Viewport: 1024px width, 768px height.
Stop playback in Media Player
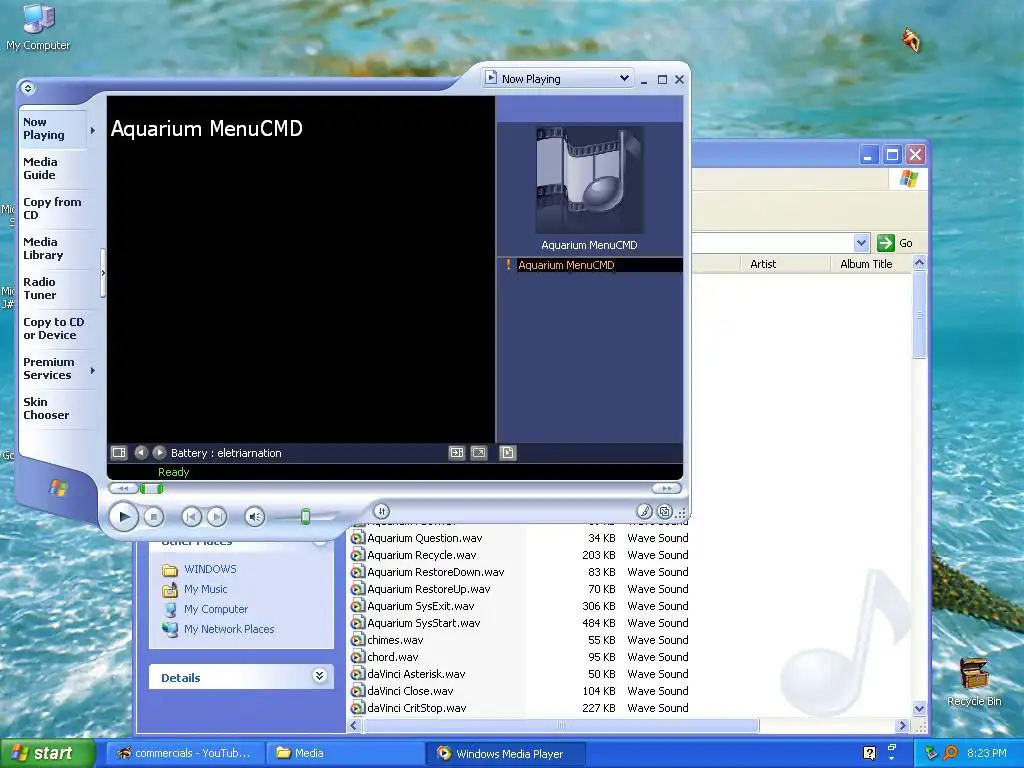click(153, 517)
